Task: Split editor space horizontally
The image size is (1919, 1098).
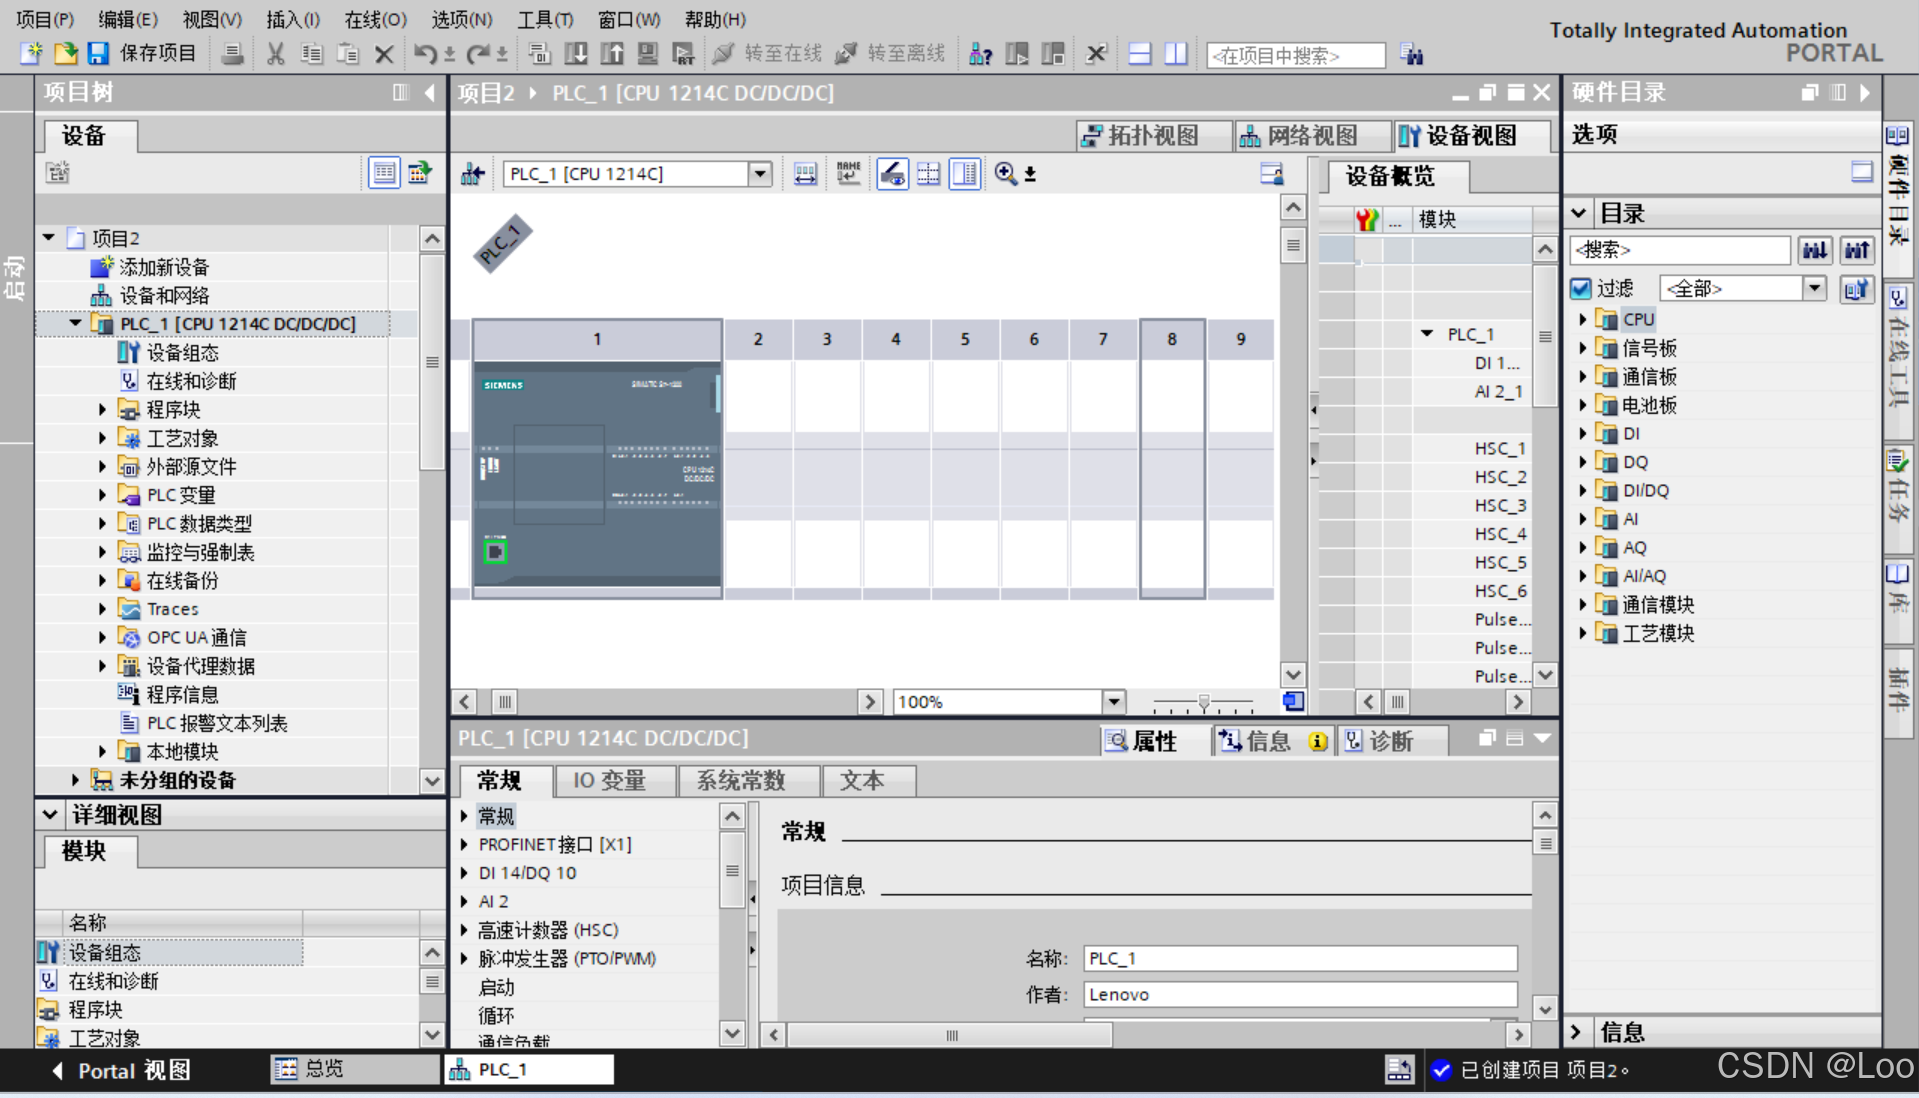Action: (x=1140, y=54)
